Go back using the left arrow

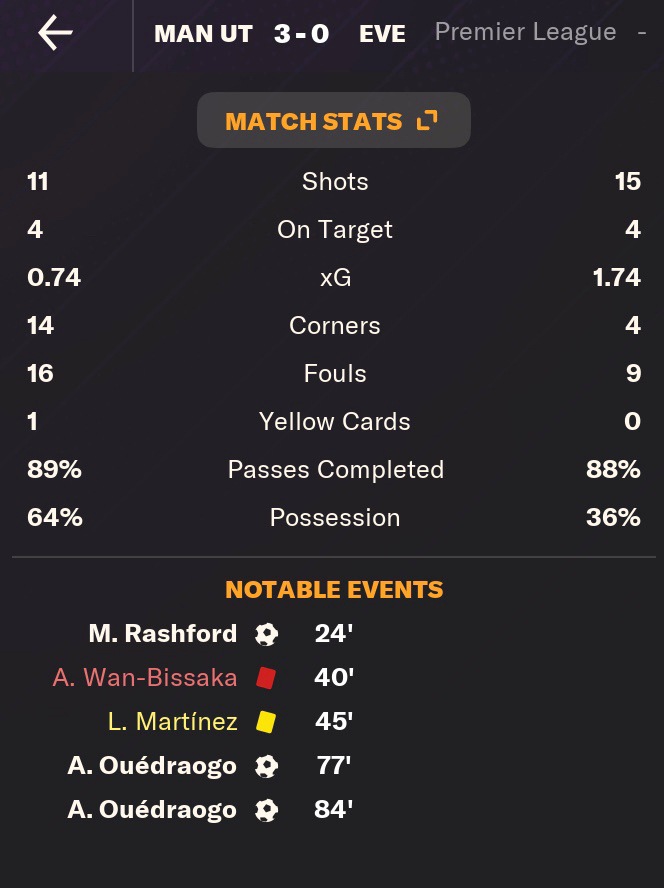pyautogui.click(x=55, y=32)
